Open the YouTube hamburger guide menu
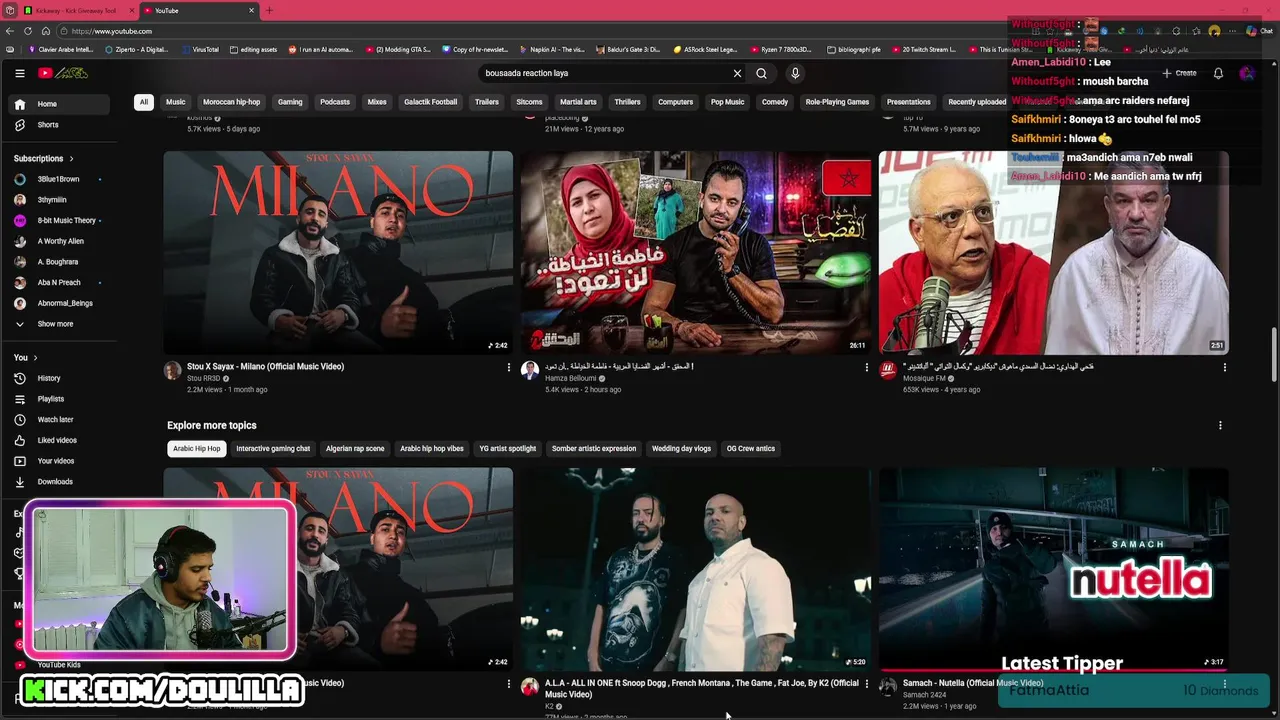Image resolution: width=1280 pixels, height=720 pixels. tap(19, 73)
